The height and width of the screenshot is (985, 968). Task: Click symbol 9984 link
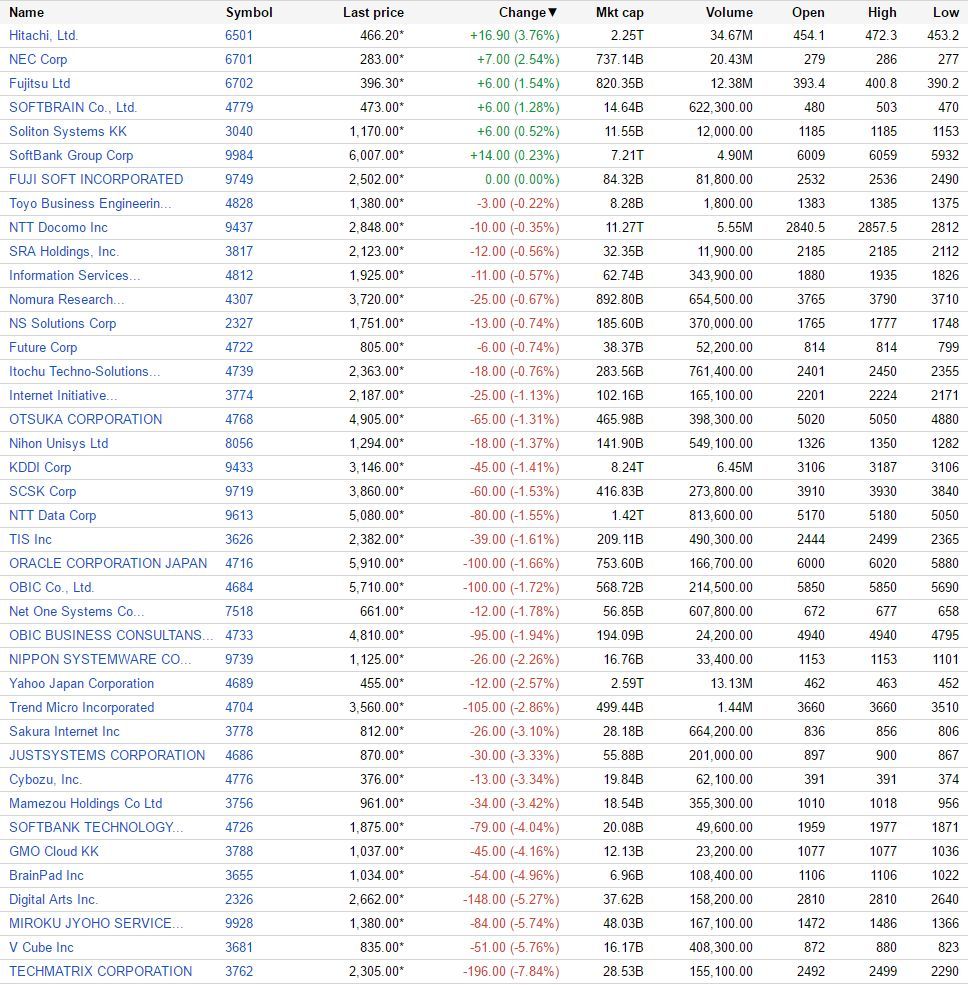[239, 155]
